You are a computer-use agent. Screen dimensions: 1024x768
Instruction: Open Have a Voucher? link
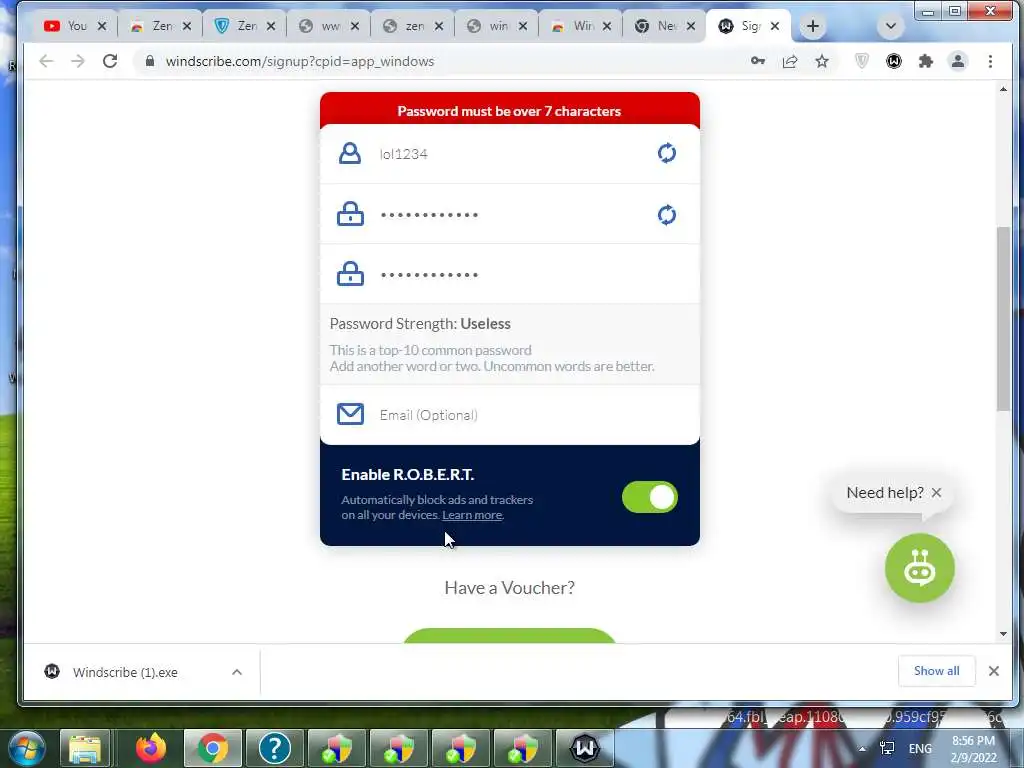tap(509, 588)
